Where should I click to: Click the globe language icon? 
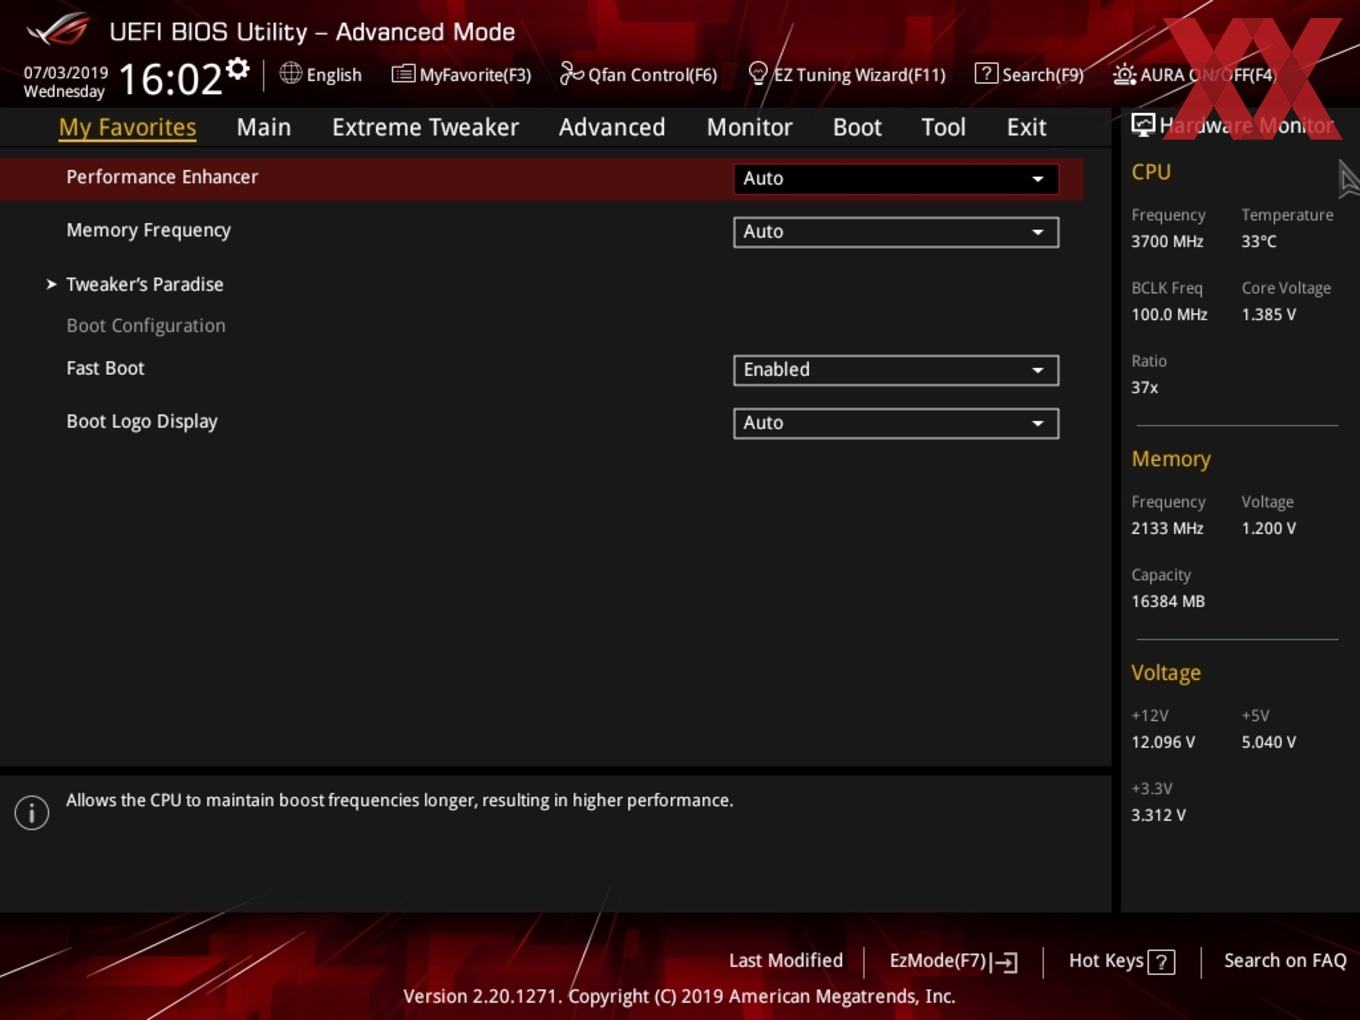coord(290,73)
